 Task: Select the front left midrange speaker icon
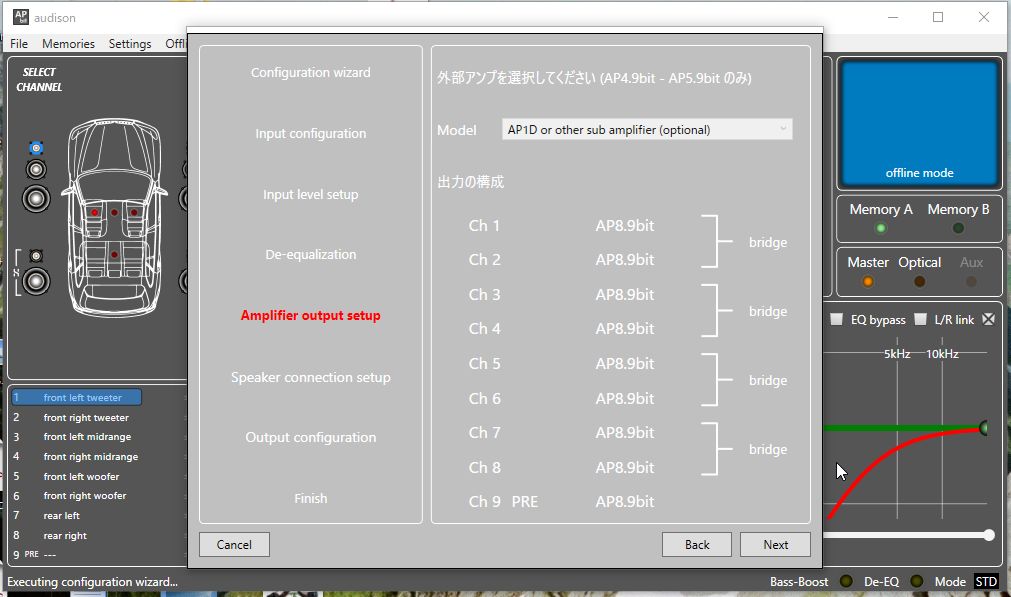[36, 170]
